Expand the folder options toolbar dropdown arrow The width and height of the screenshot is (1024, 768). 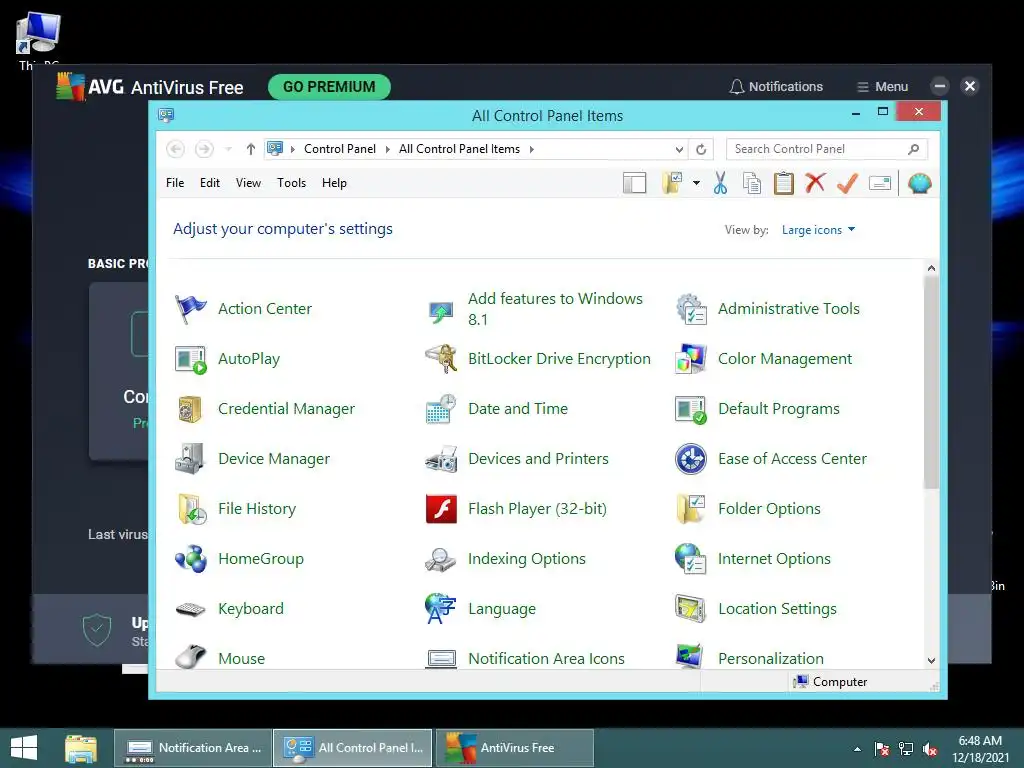[x=697, y=184]
